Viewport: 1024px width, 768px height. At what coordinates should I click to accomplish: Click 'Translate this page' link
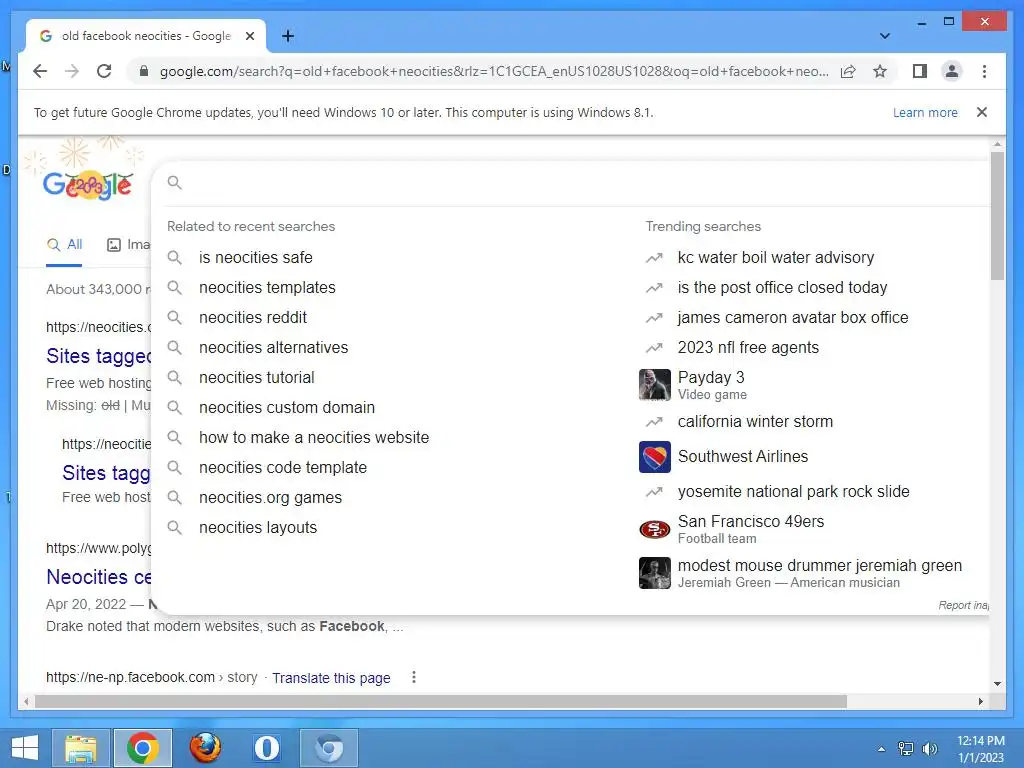tap(331, 678)
